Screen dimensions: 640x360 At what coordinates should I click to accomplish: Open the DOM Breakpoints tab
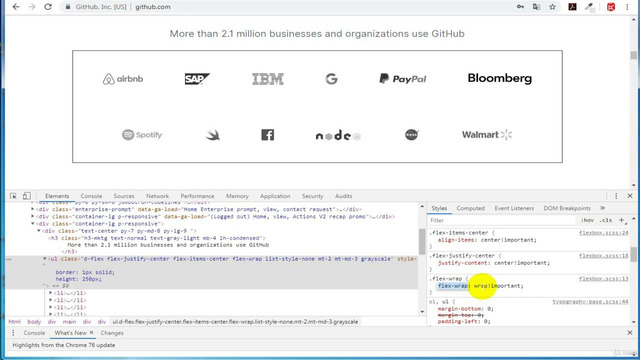pos(567,208)
